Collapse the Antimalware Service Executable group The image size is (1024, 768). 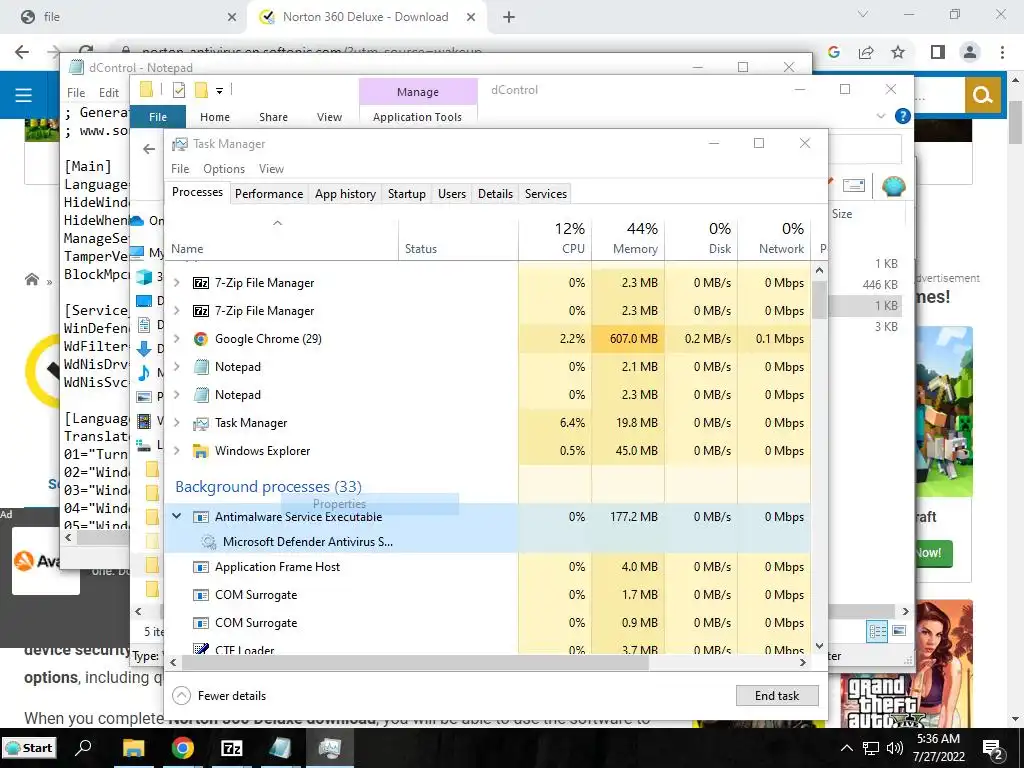176,517
